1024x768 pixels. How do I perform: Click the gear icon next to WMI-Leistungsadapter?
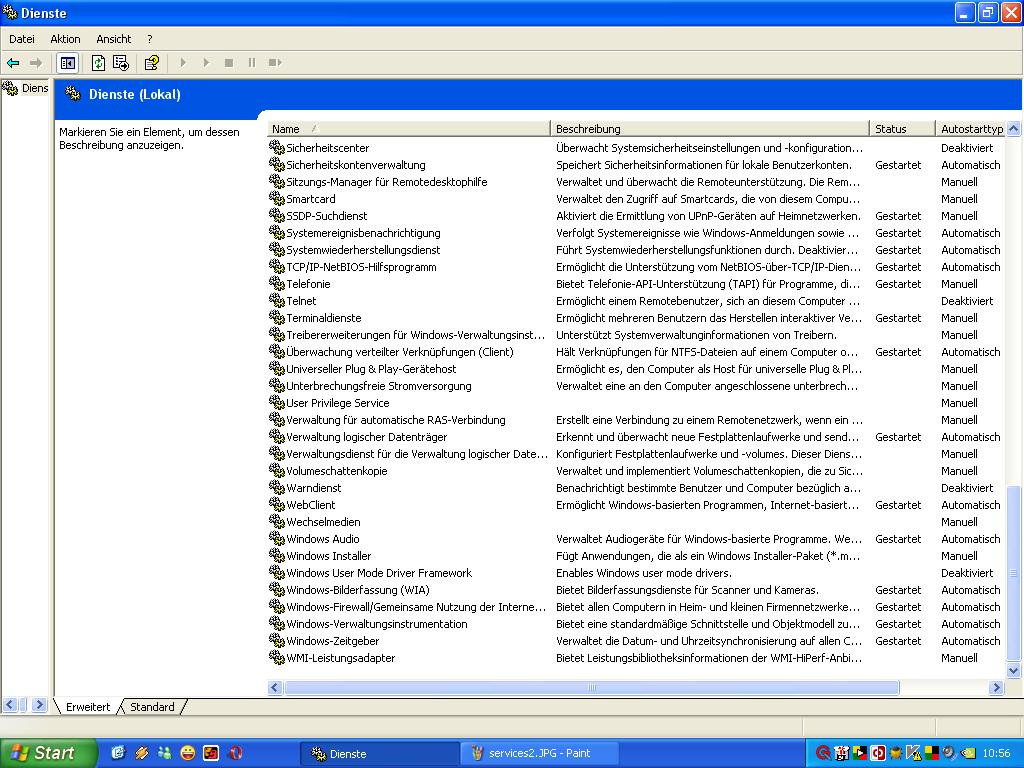(277, 658)
